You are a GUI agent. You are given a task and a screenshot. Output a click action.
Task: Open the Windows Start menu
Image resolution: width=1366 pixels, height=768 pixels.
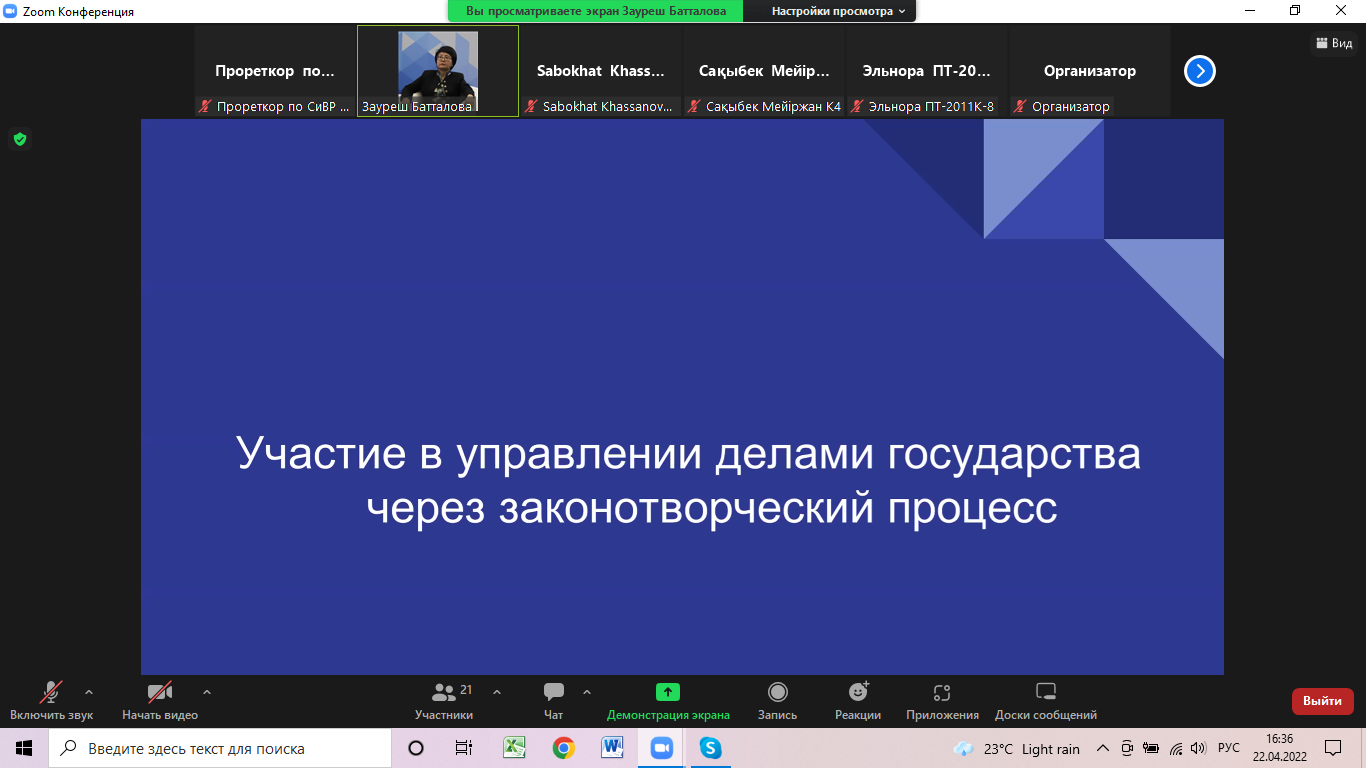pyautogui.click(x=24, y=748)
